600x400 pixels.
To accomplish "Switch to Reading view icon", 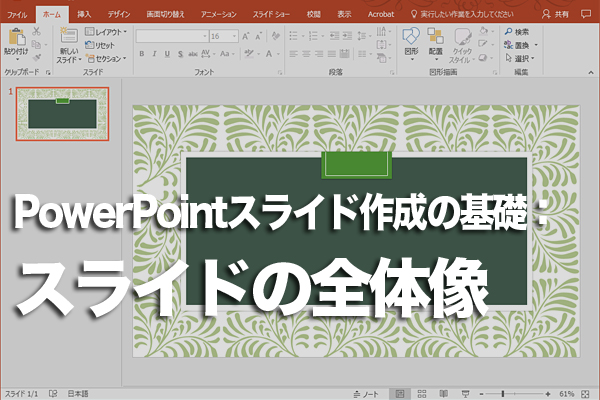I will [x=443, y=393].
